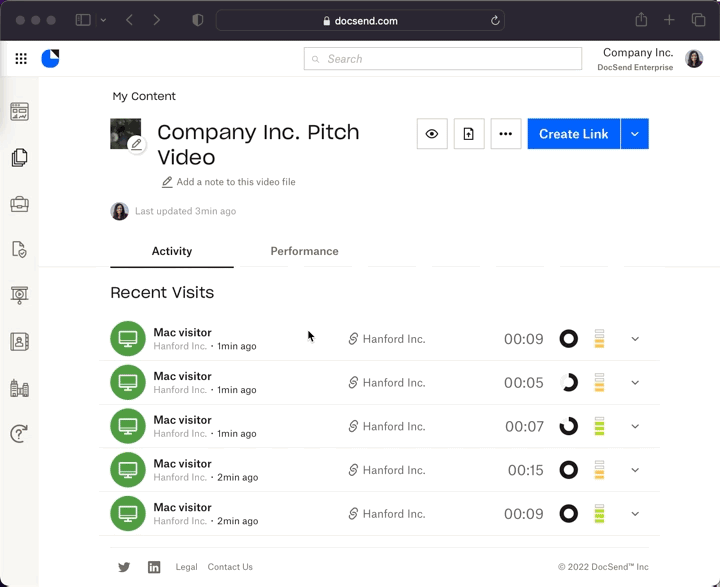Expand the 00:07 visit row chevron
Image resolution: width=720 pixels, height=587 pixels.
(635, 426)
